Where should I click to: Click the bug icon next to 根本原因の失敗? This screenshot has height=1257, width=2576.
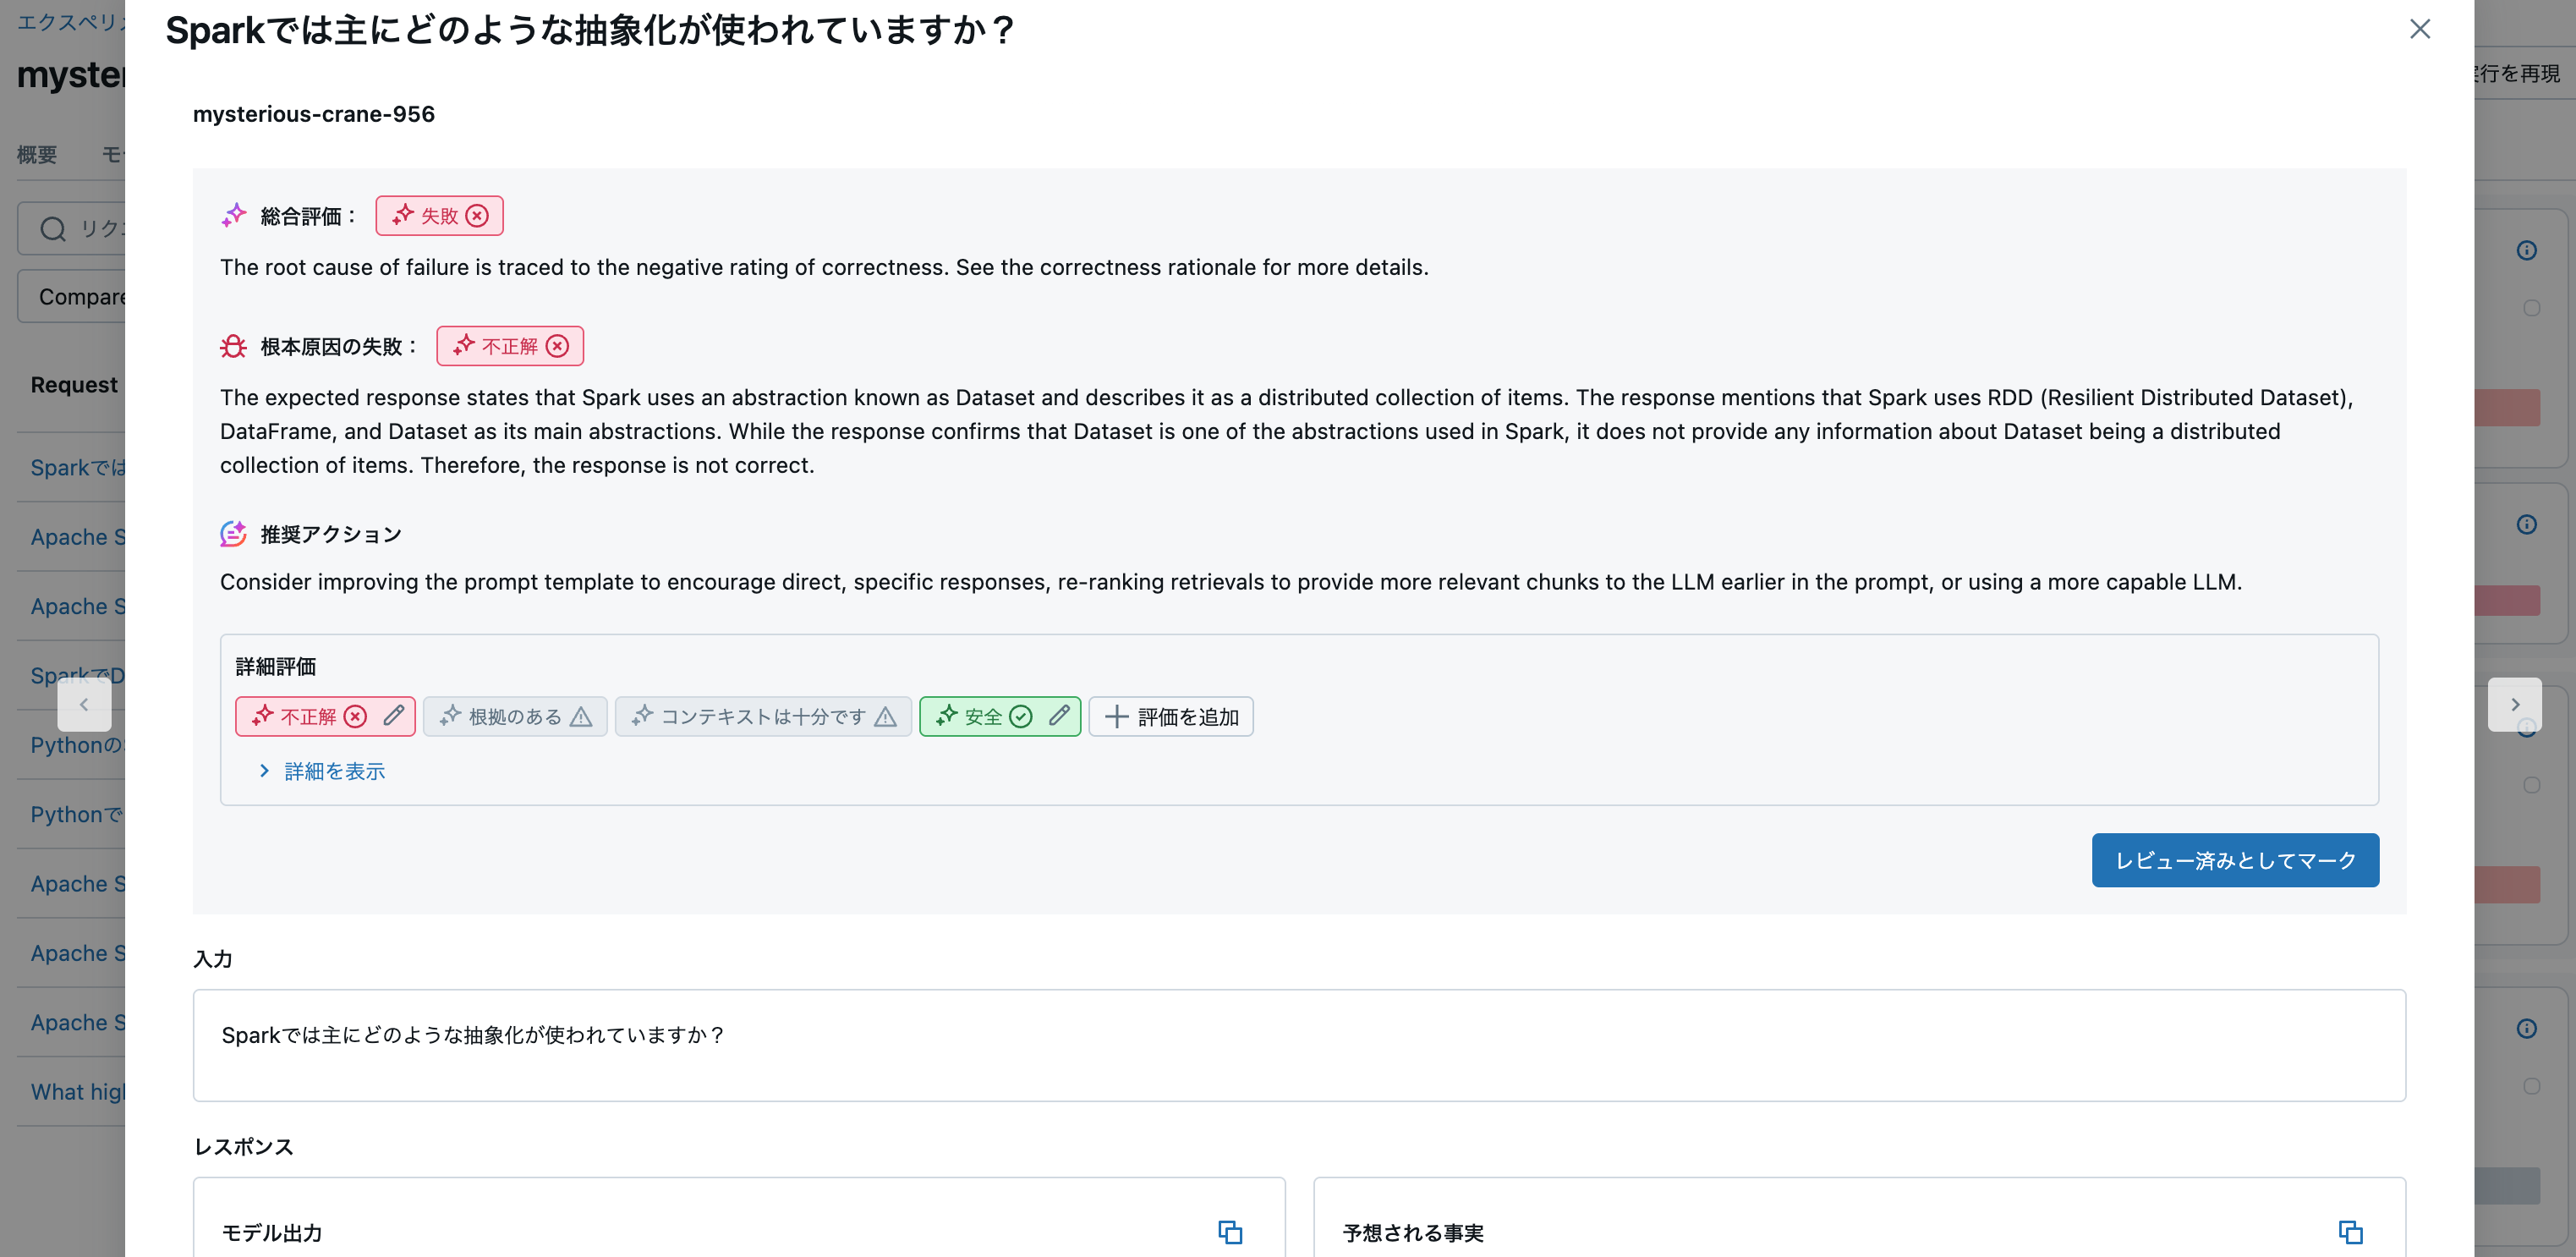(x=233, y=345)
